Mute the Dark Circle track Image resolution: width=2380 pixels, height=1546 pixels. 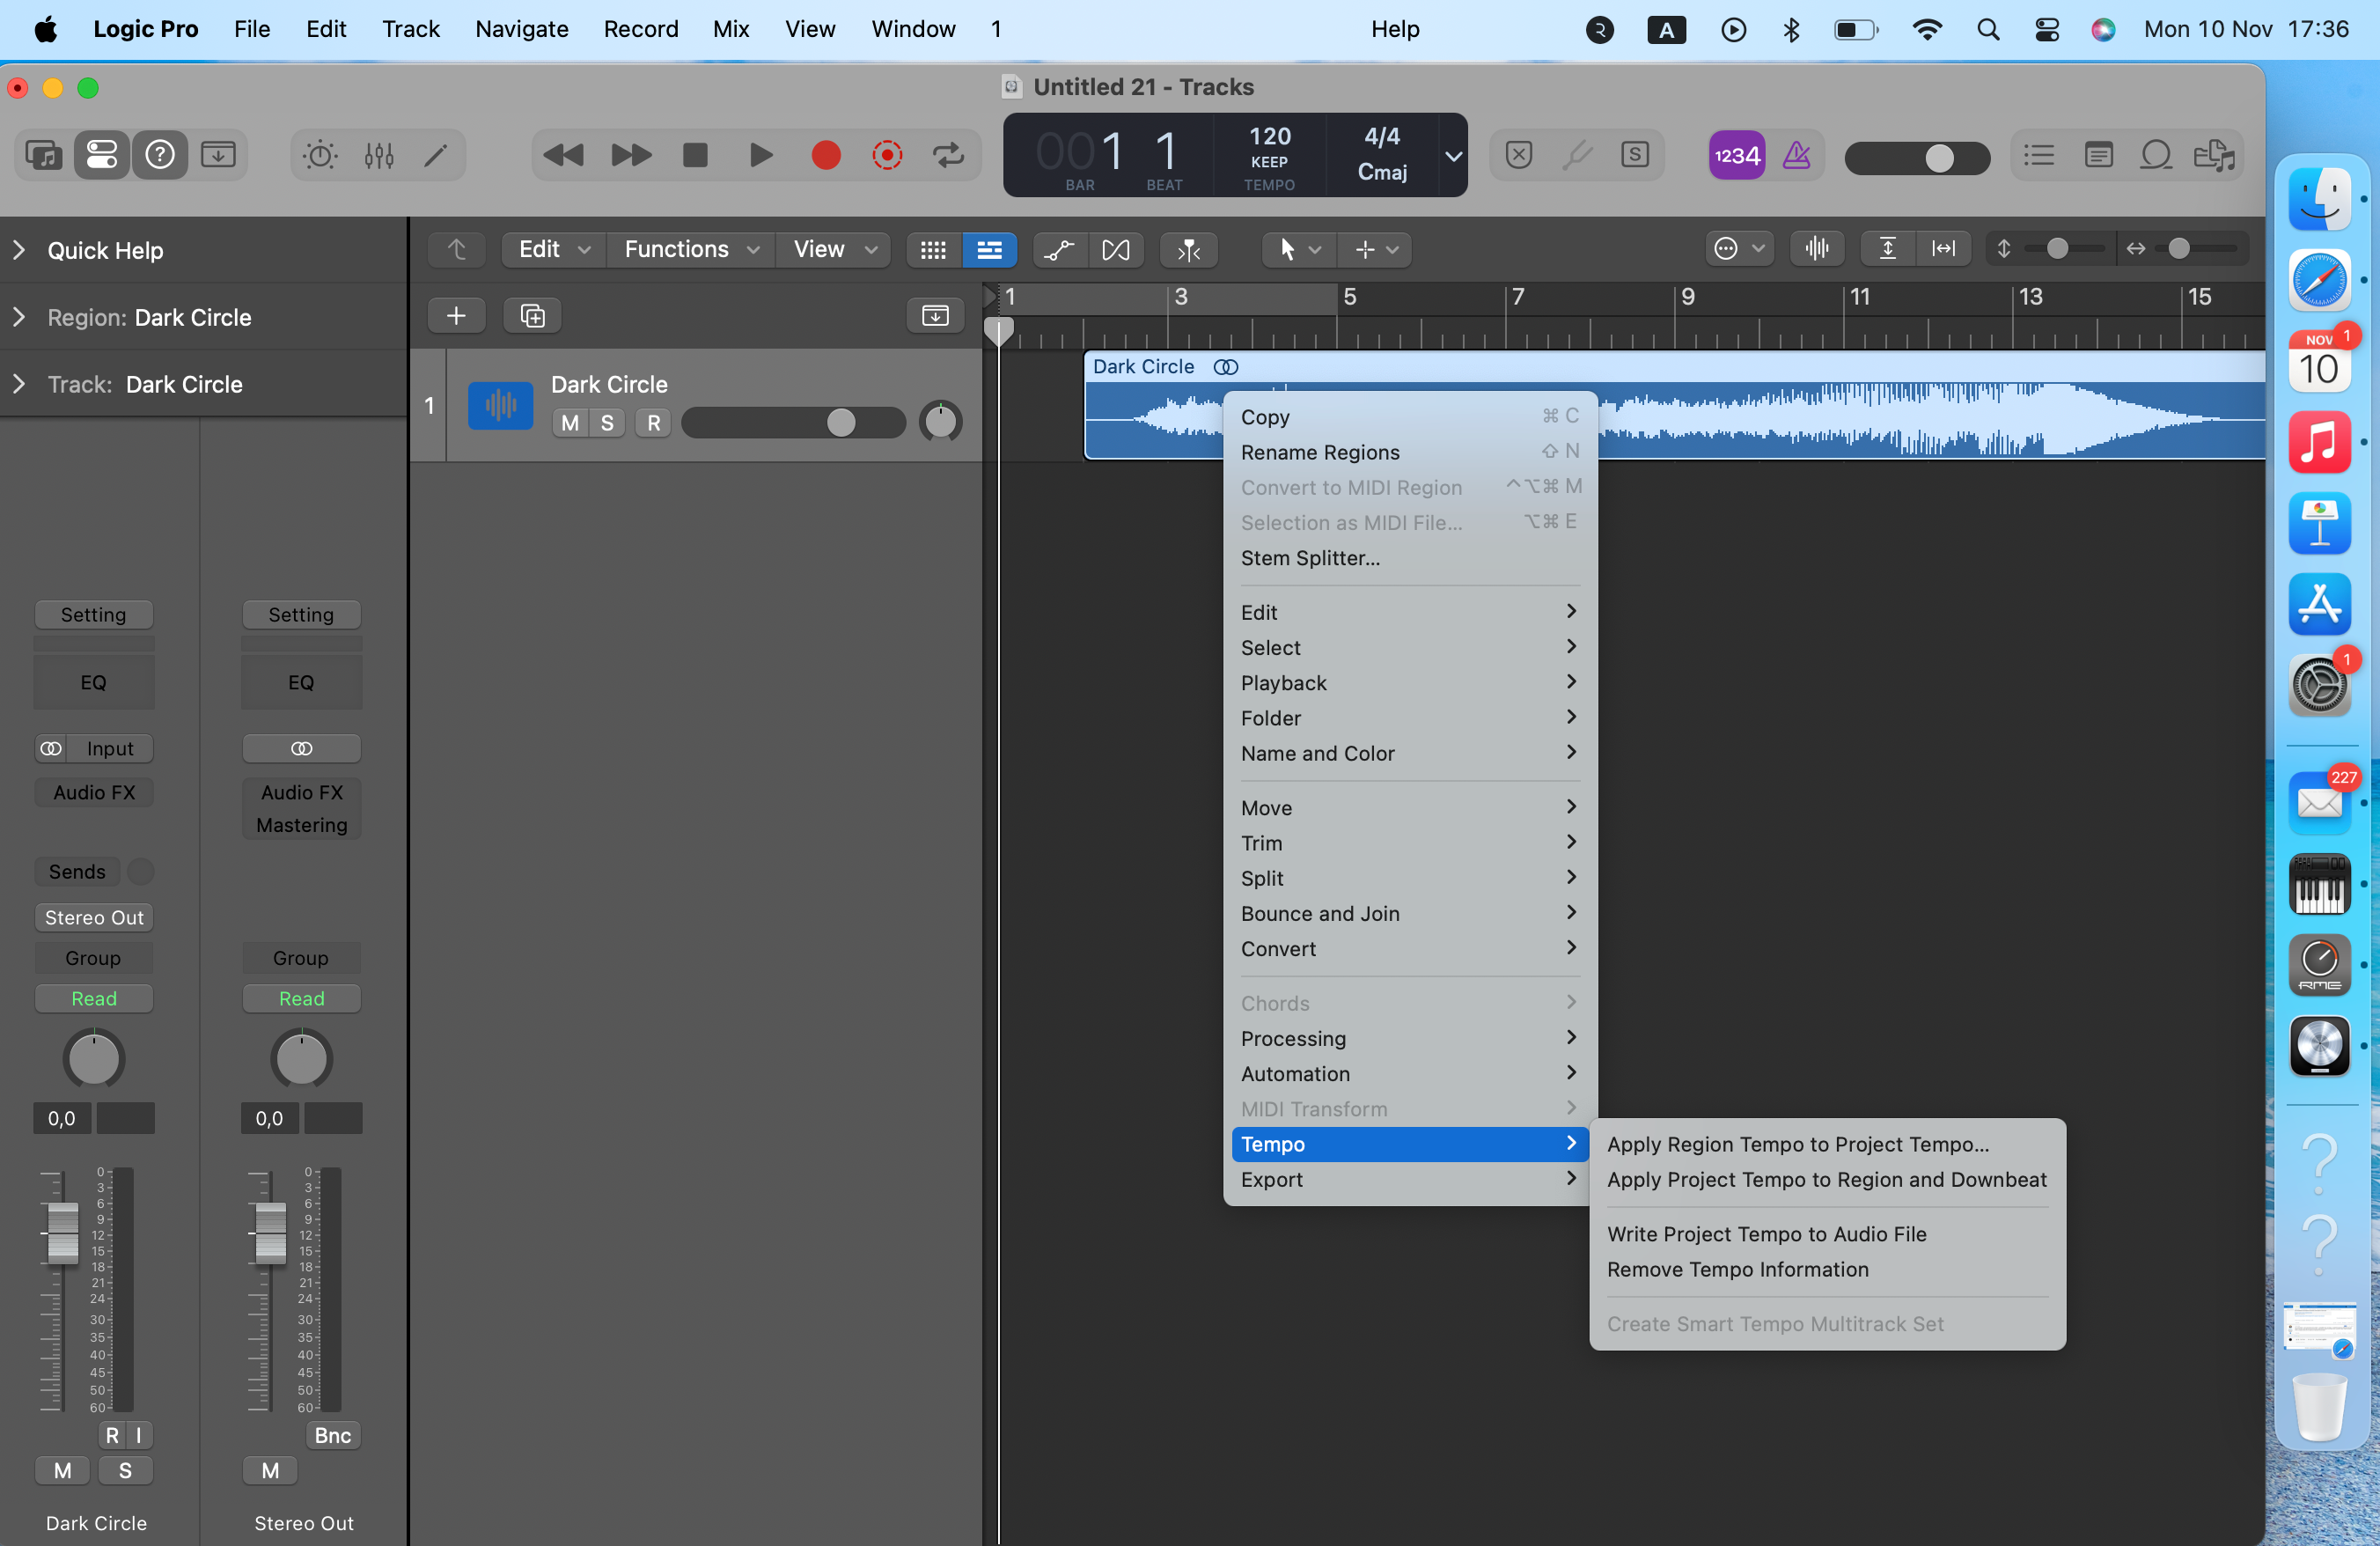pos(570,423)
